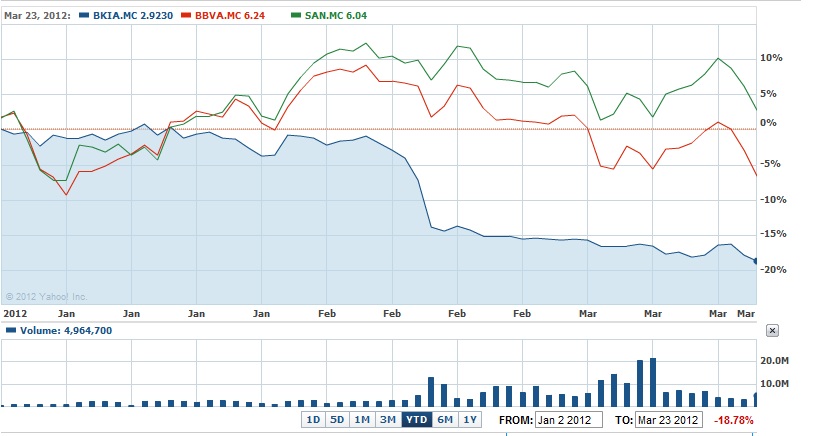Click the BKIA.MC 2.9230 legend label
Viewport: 814px width, 436px height.
(133, 16)
